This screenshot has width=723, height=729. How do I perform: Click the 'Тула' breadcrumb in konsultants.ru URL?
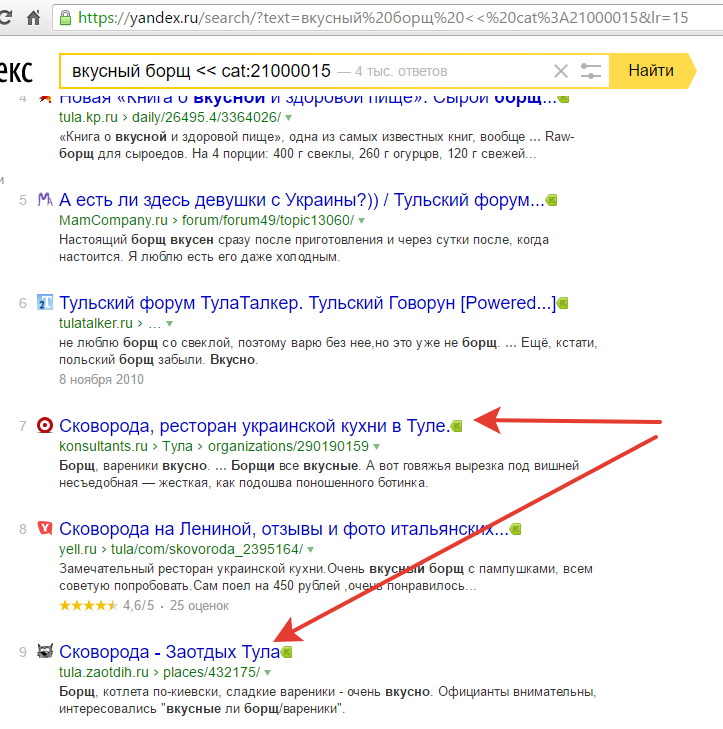pos(177,446)
